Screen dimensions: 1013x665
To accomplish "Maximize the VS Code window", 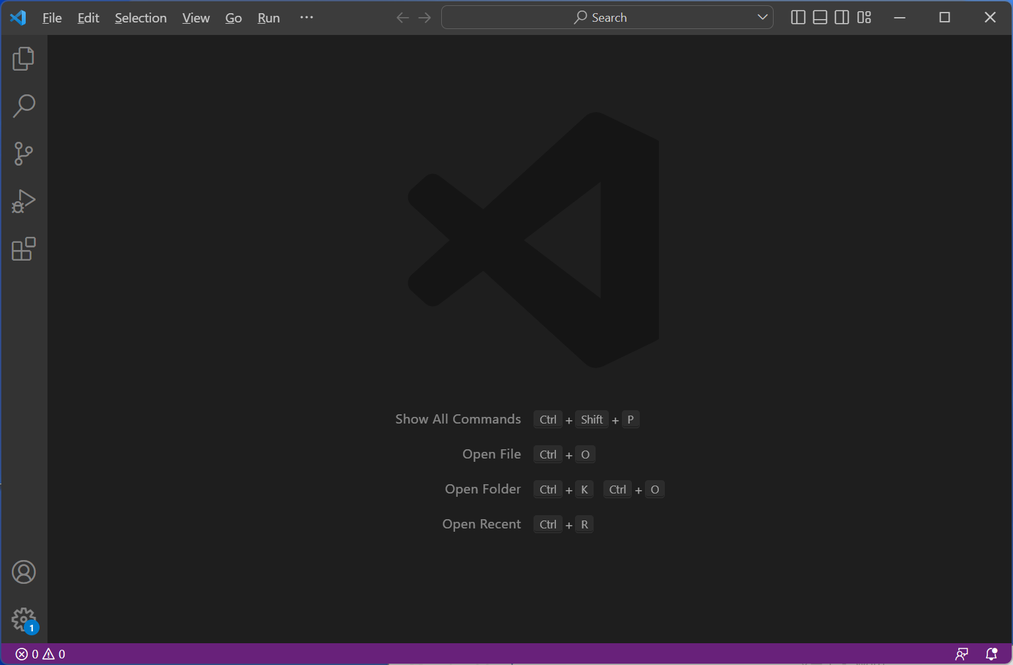I will pyautogui.click(x=945, y=17).
